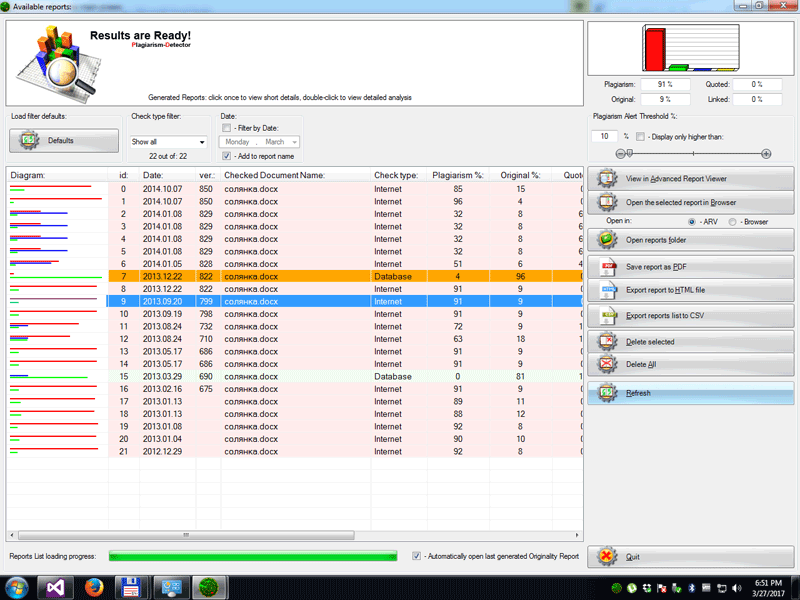Click the Defaults gear icon

point(29,140)
